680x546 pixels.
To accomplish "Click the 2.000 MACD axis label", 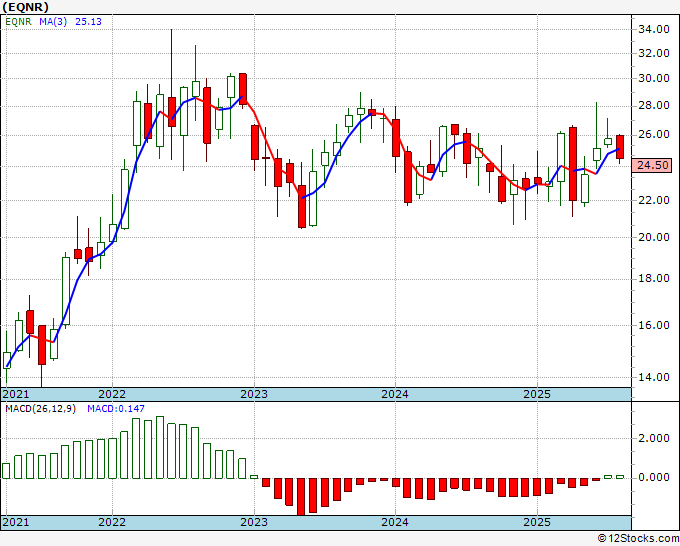I will click(654, 438).
